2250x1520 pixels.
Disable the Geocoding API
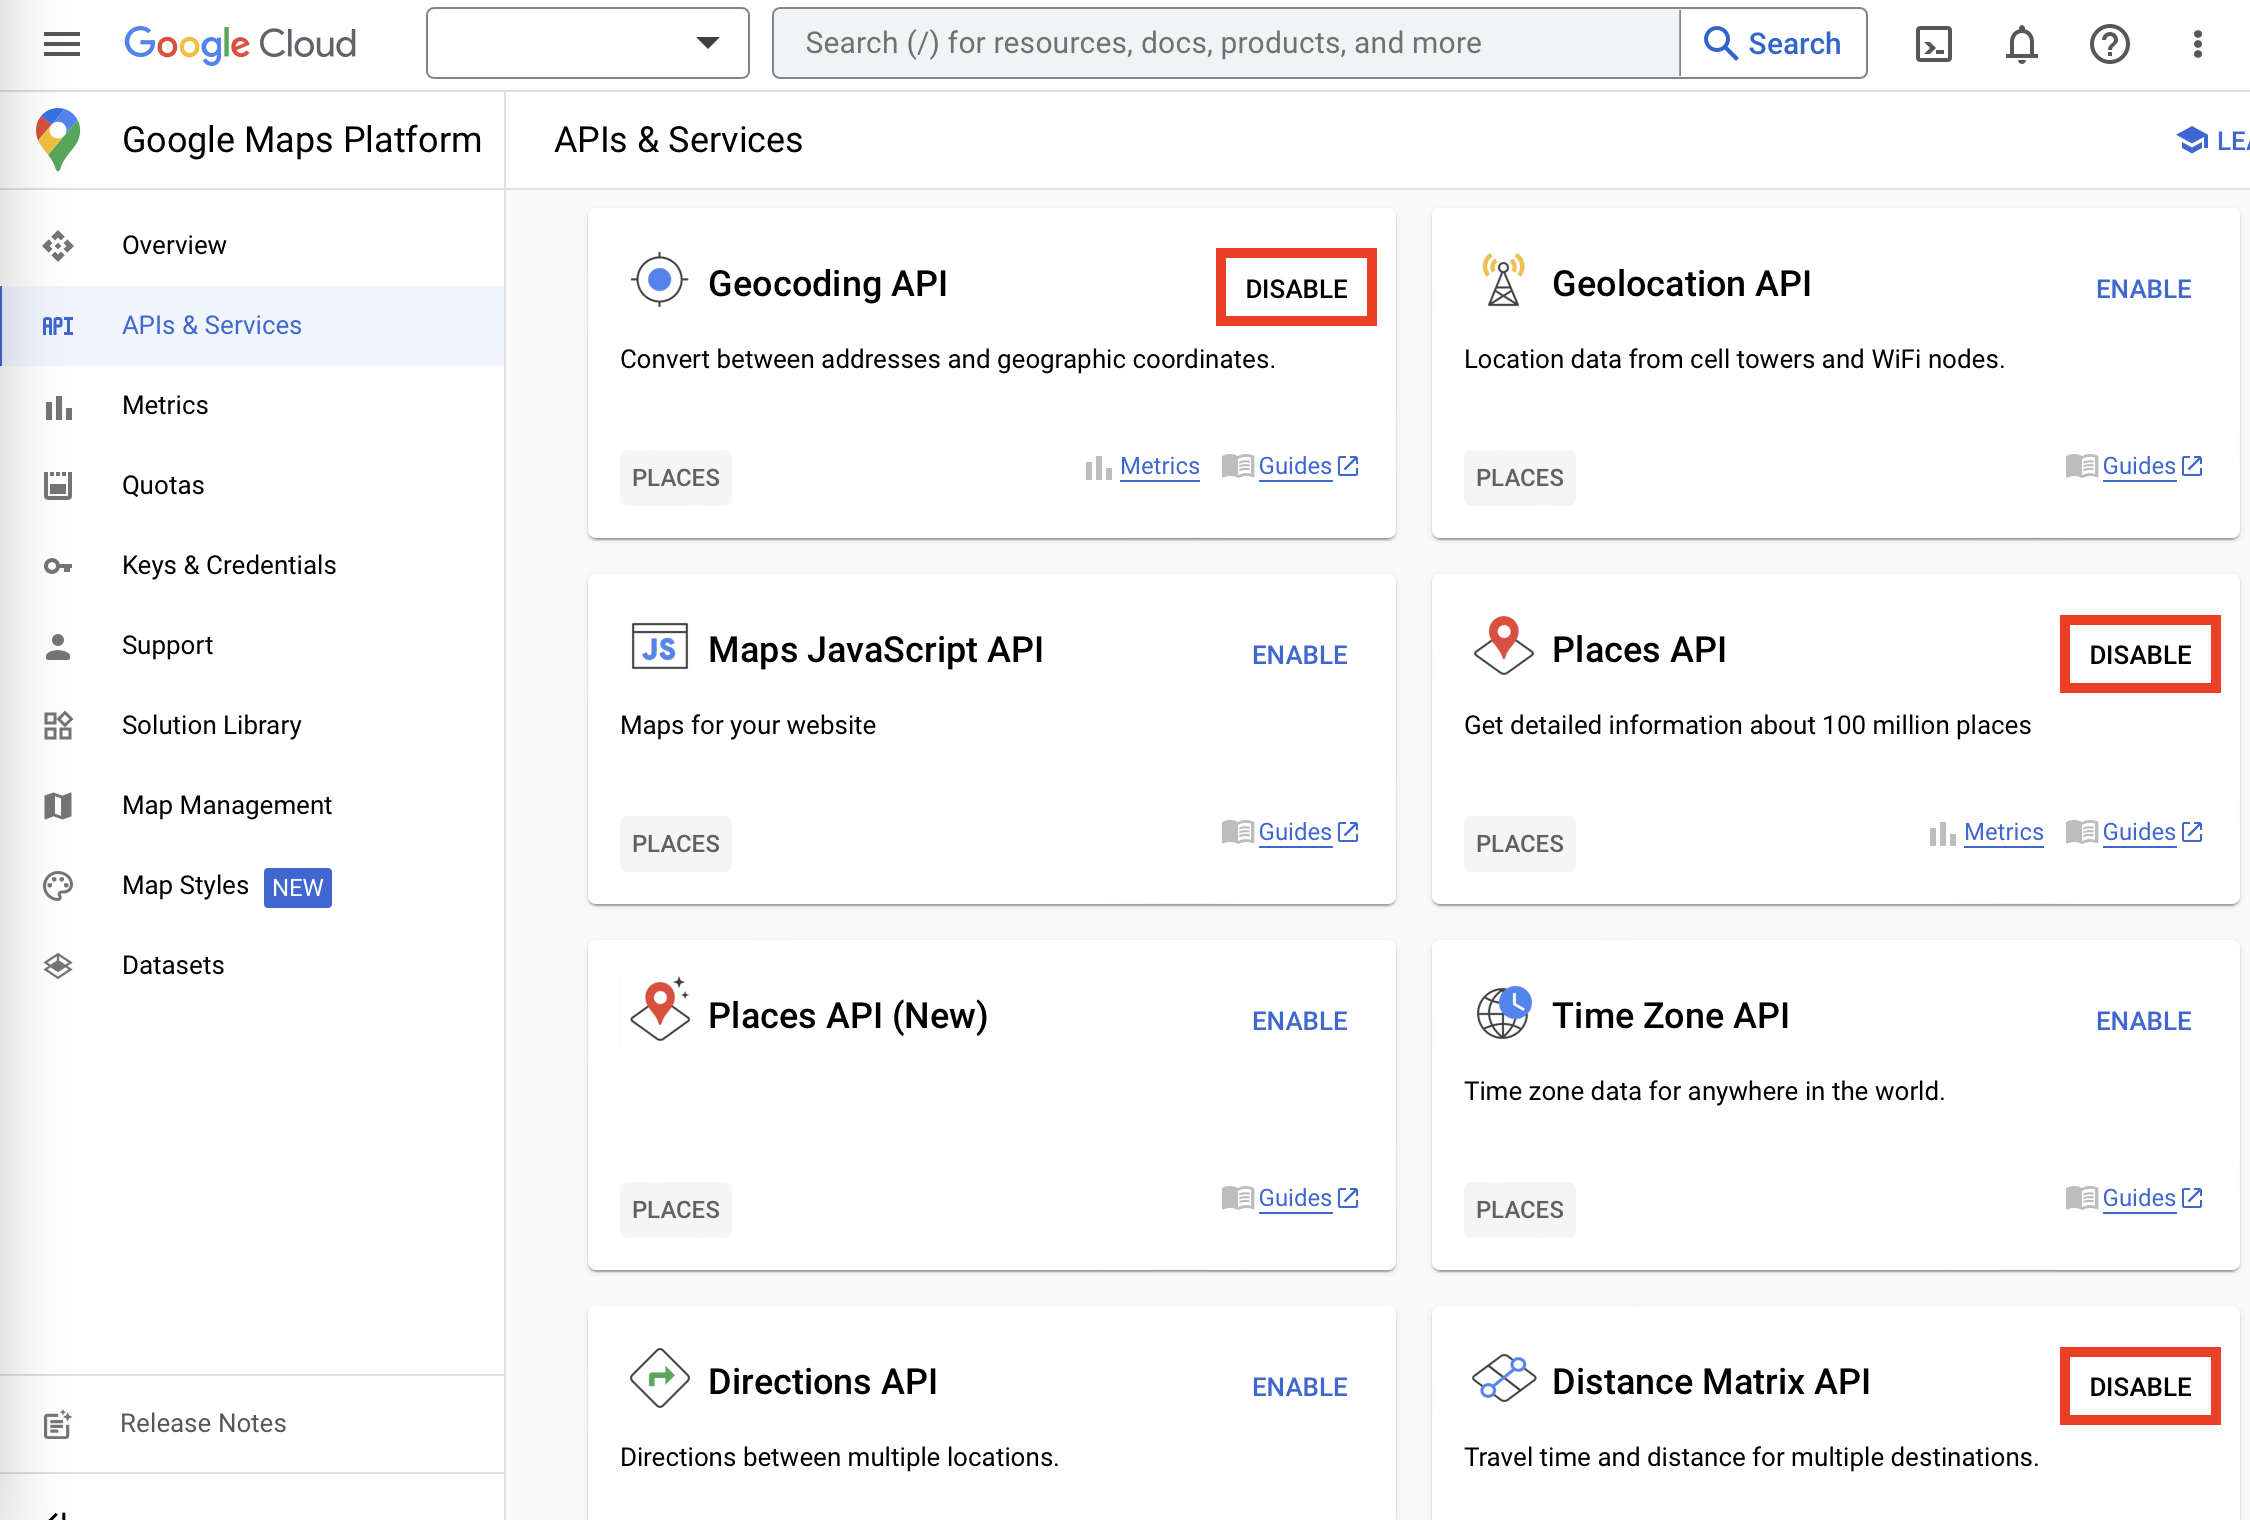1296,287
